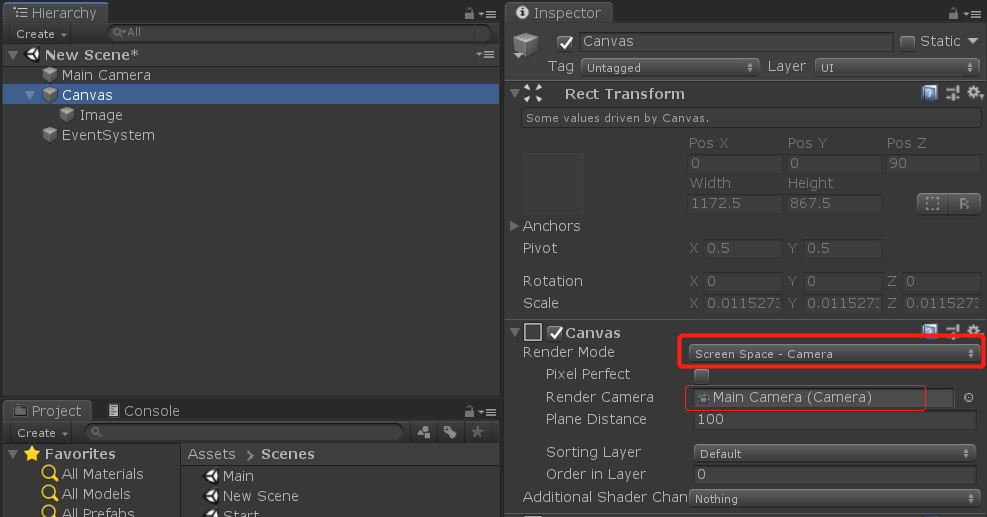Switch to the Inspector tab

point(558,13)
